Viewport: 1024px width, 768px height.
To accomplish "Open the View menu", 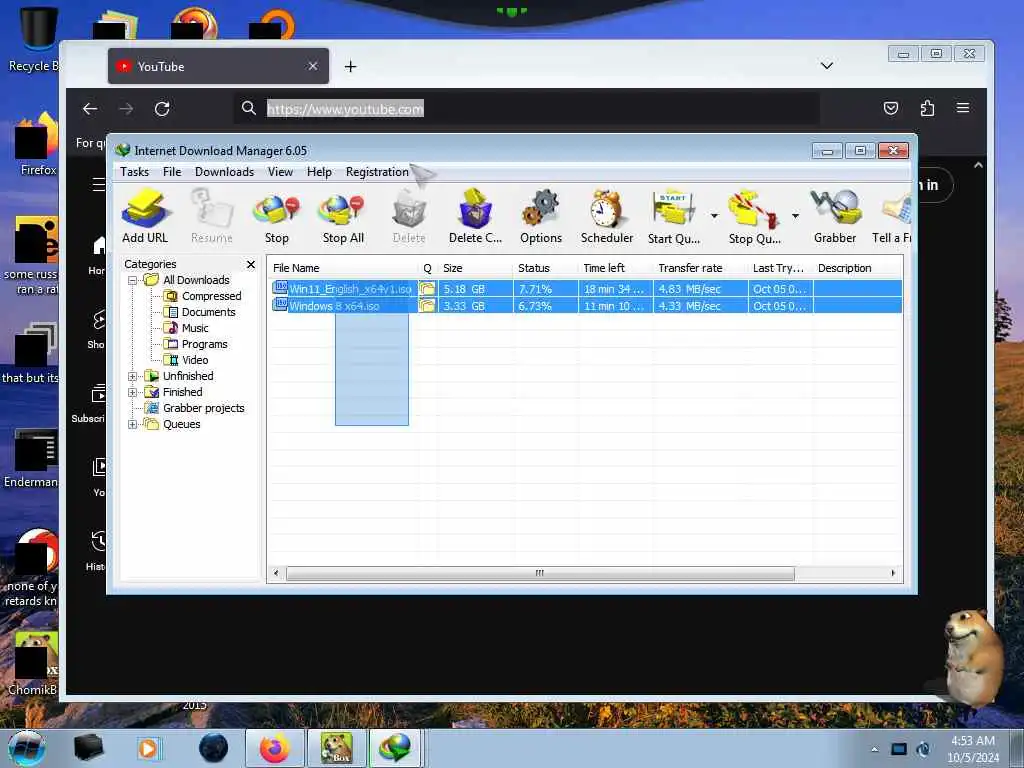I will point(280,172).
